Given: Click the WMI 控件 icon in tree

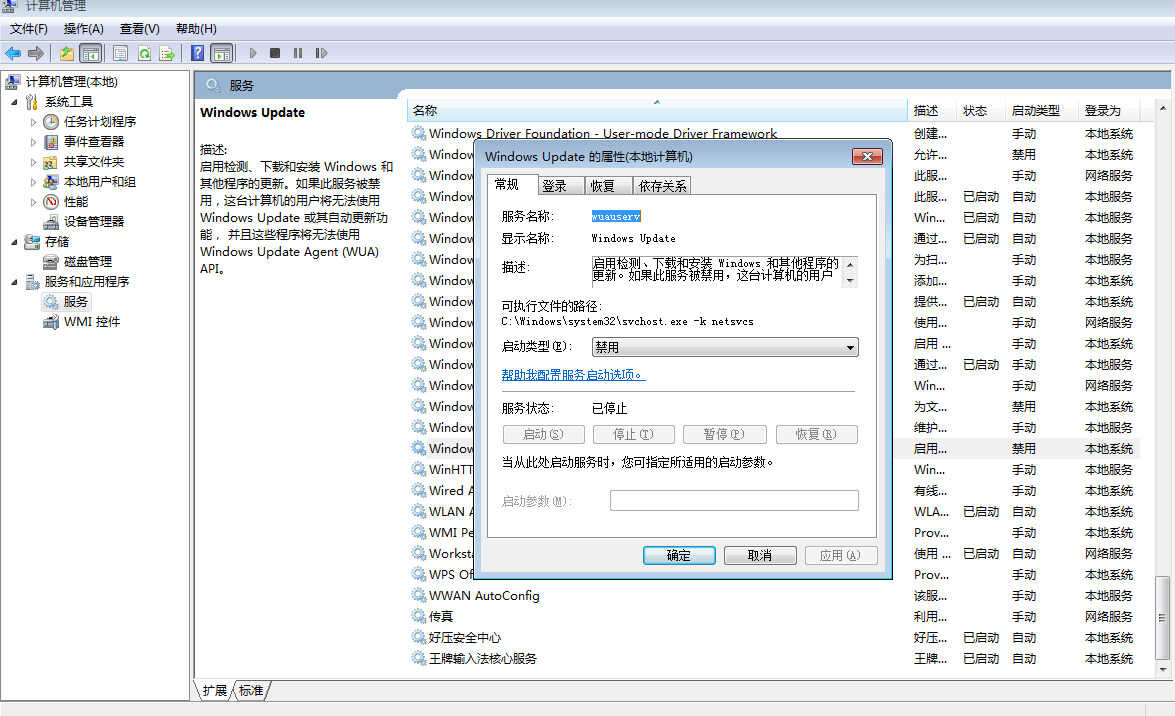Looking at the screenshot, I should click(x=51, y=322).
